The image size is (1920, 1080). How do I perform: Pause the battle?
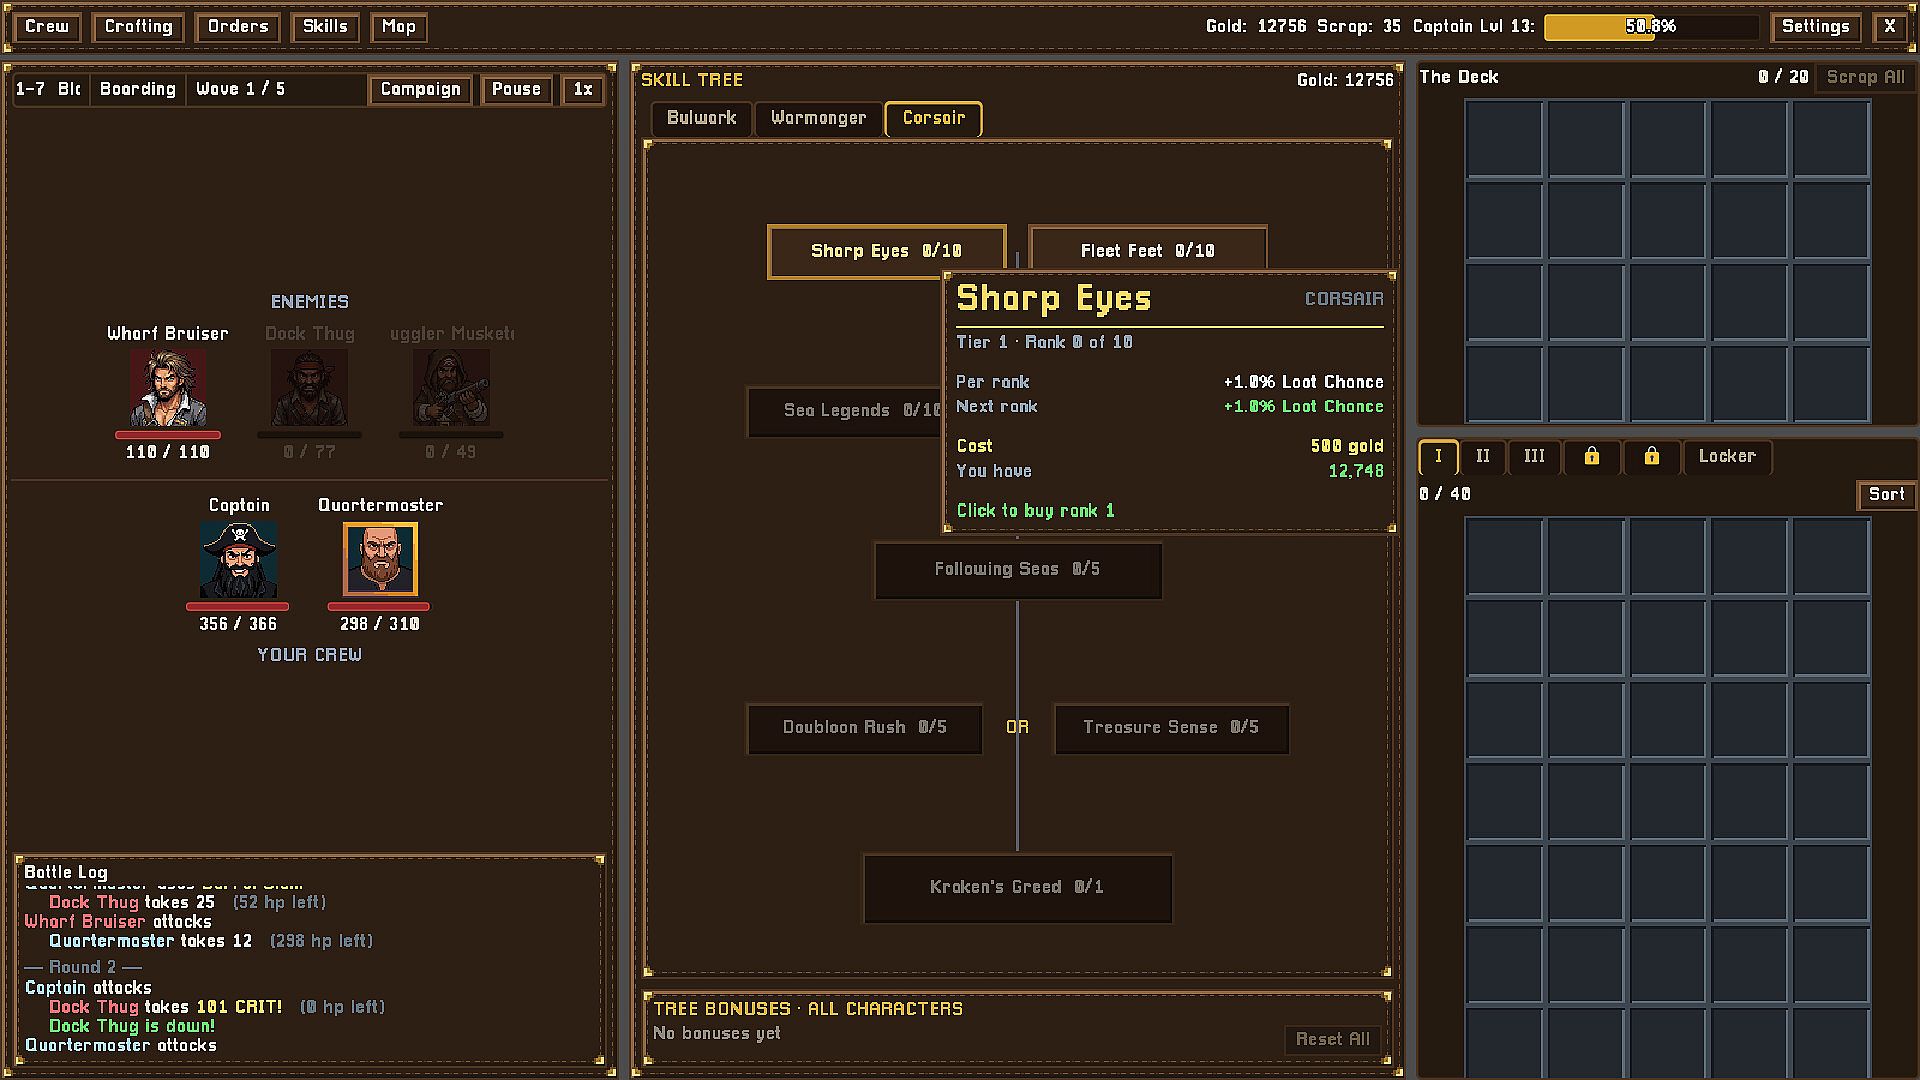tap(516, 89)
